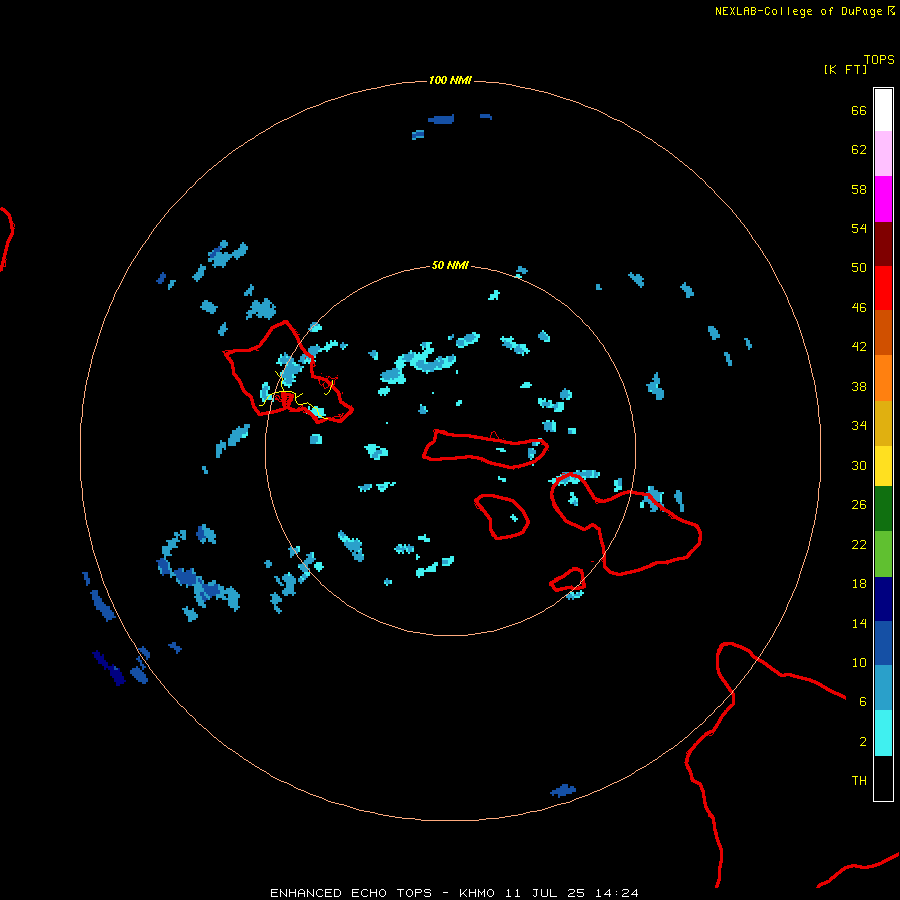Select the gold legend swatch

point(883,423)
